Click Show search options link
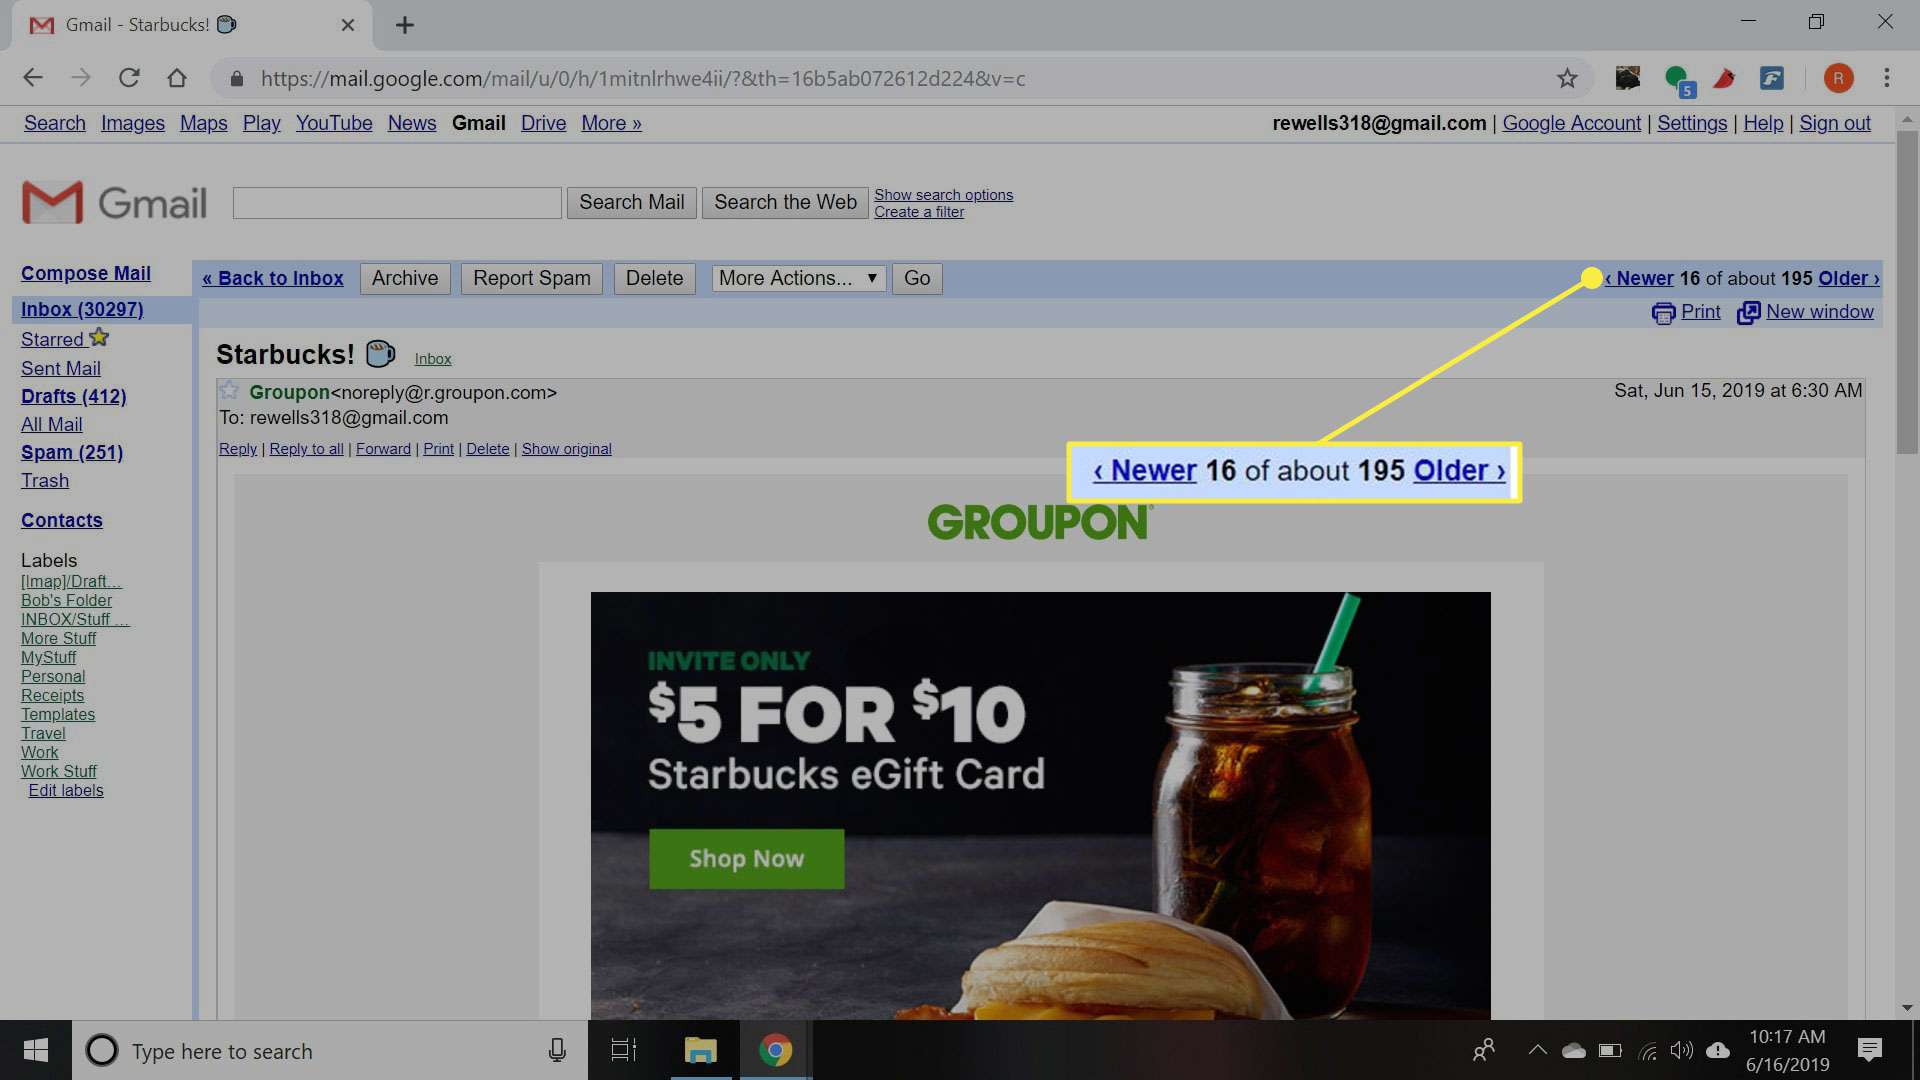The height and width of the screenshot is (1080, 1920). tap(943, 194)
